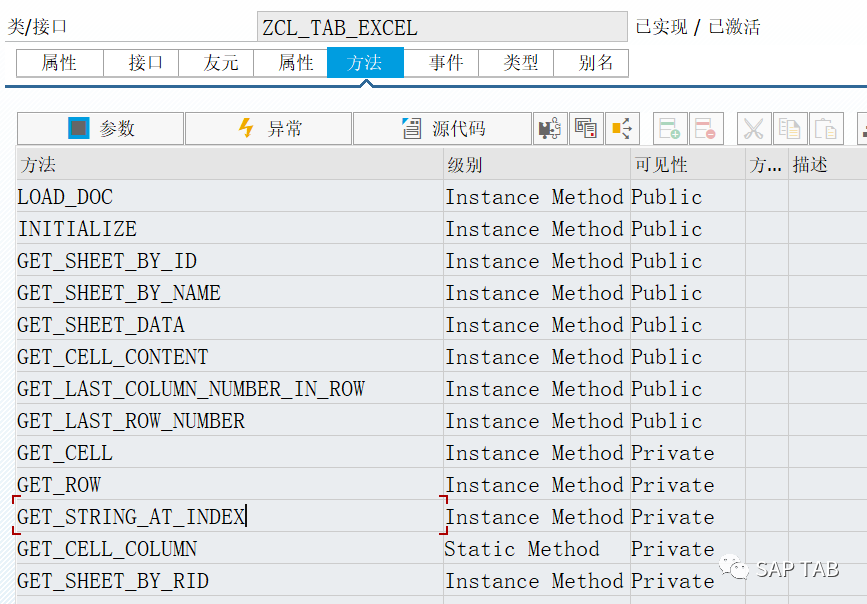Click Private visibility of GET_CELL row
Viewport: 867px width, 604px height.
(688, 454)
